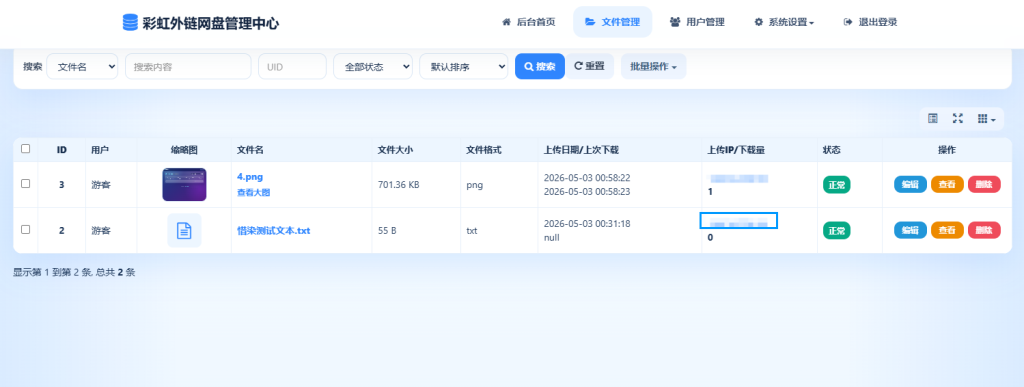1024x387 pixels.
Task: Click the txt document icon for 惜染测试文本.txt
Action: coord(184,230)
